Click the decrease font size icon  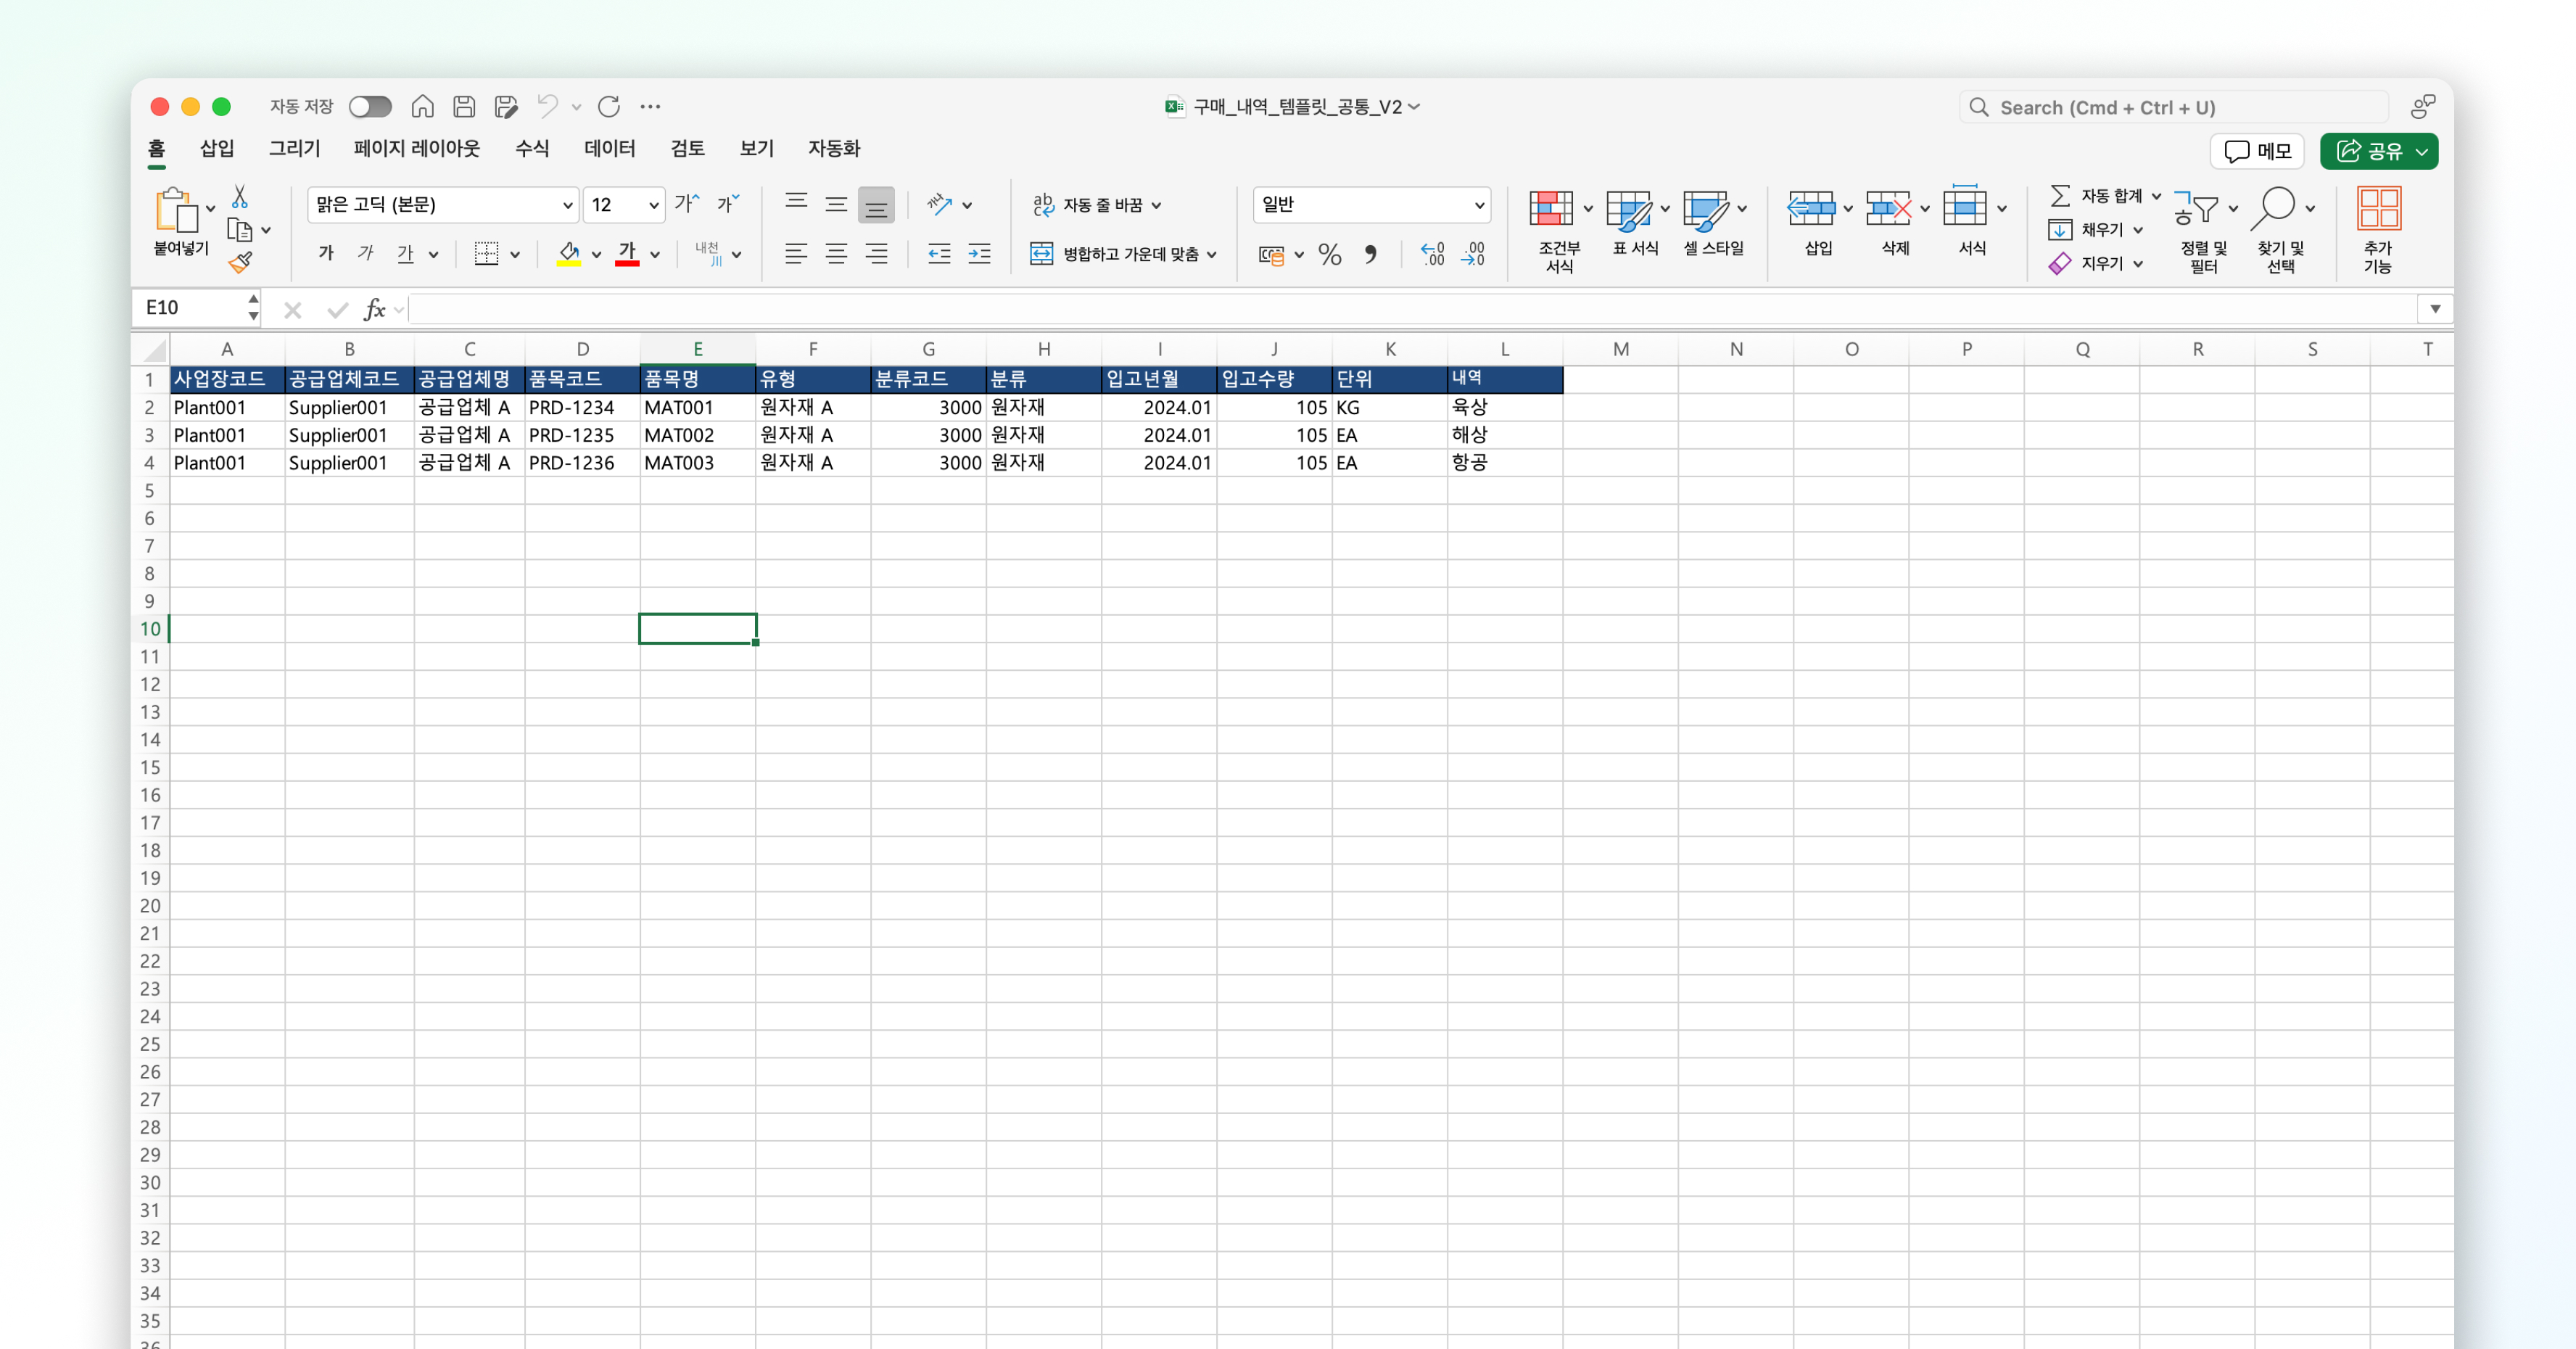point(727,204)
